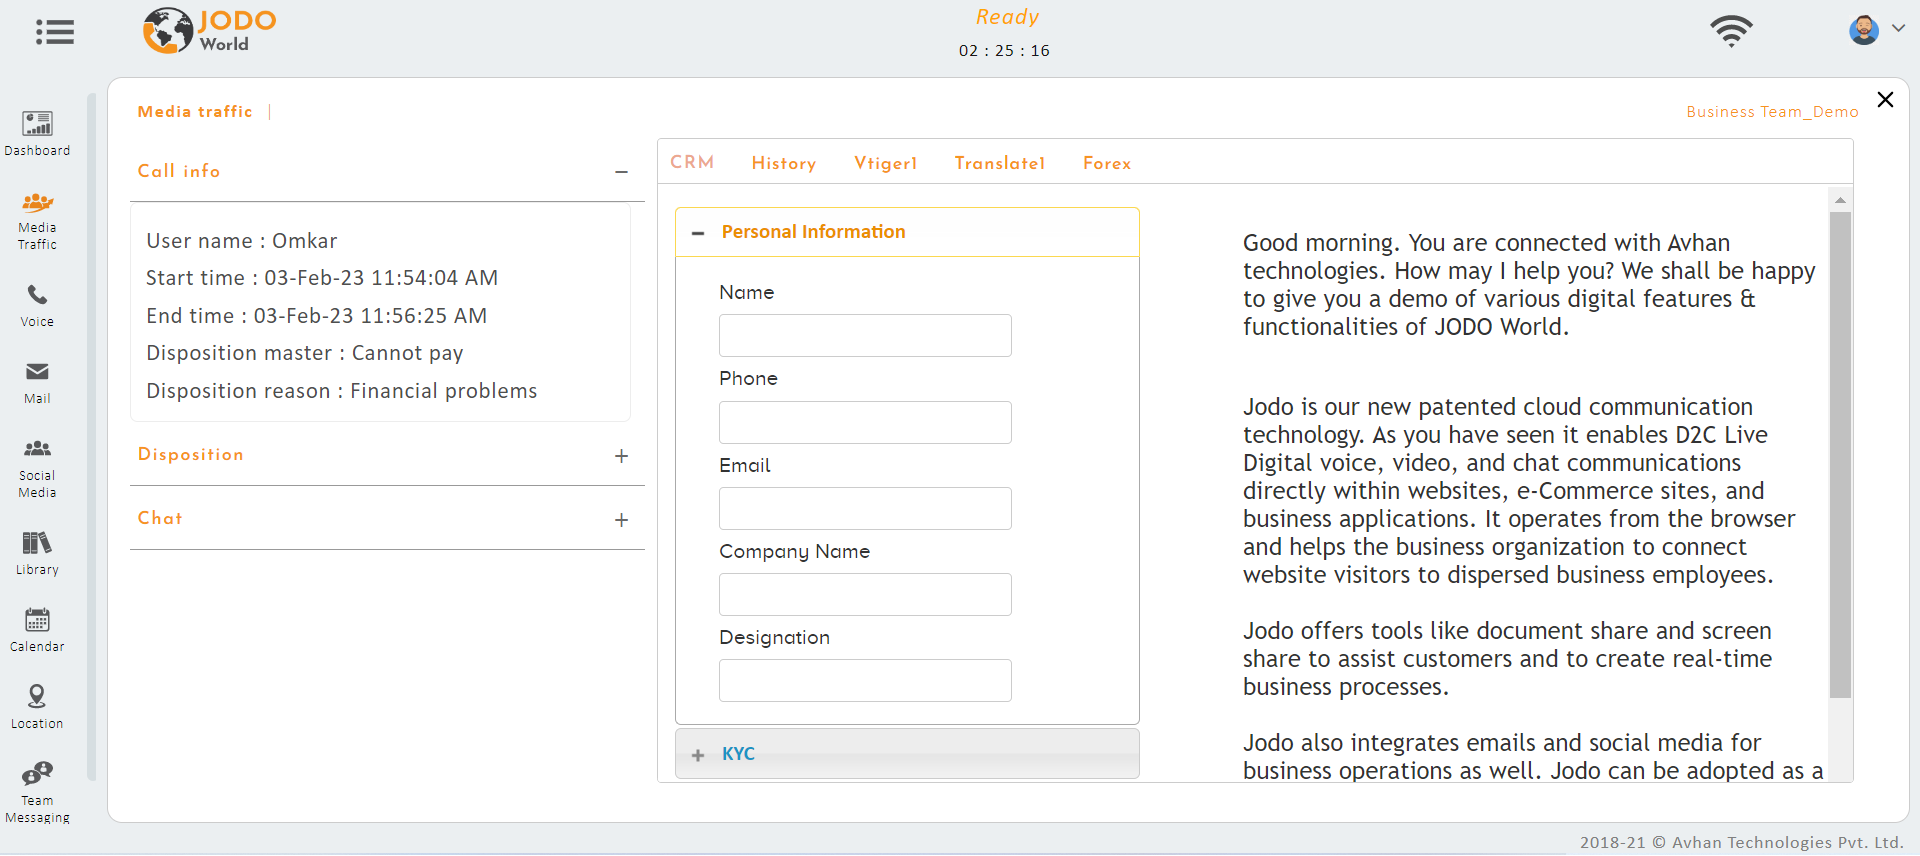This screenshot has height=856, width=1920.
Task: Click the Designation input field
Action: click(x=865, y=680)
